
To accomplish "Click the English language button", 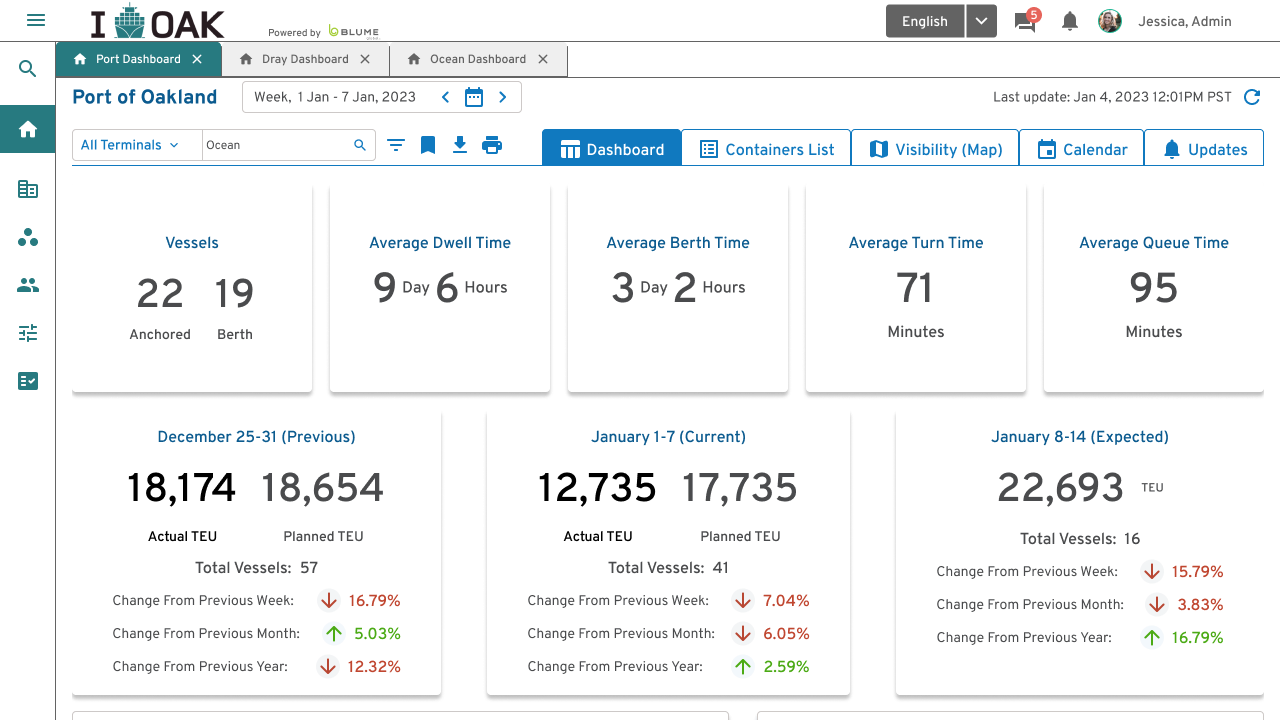I will (925, 21).
